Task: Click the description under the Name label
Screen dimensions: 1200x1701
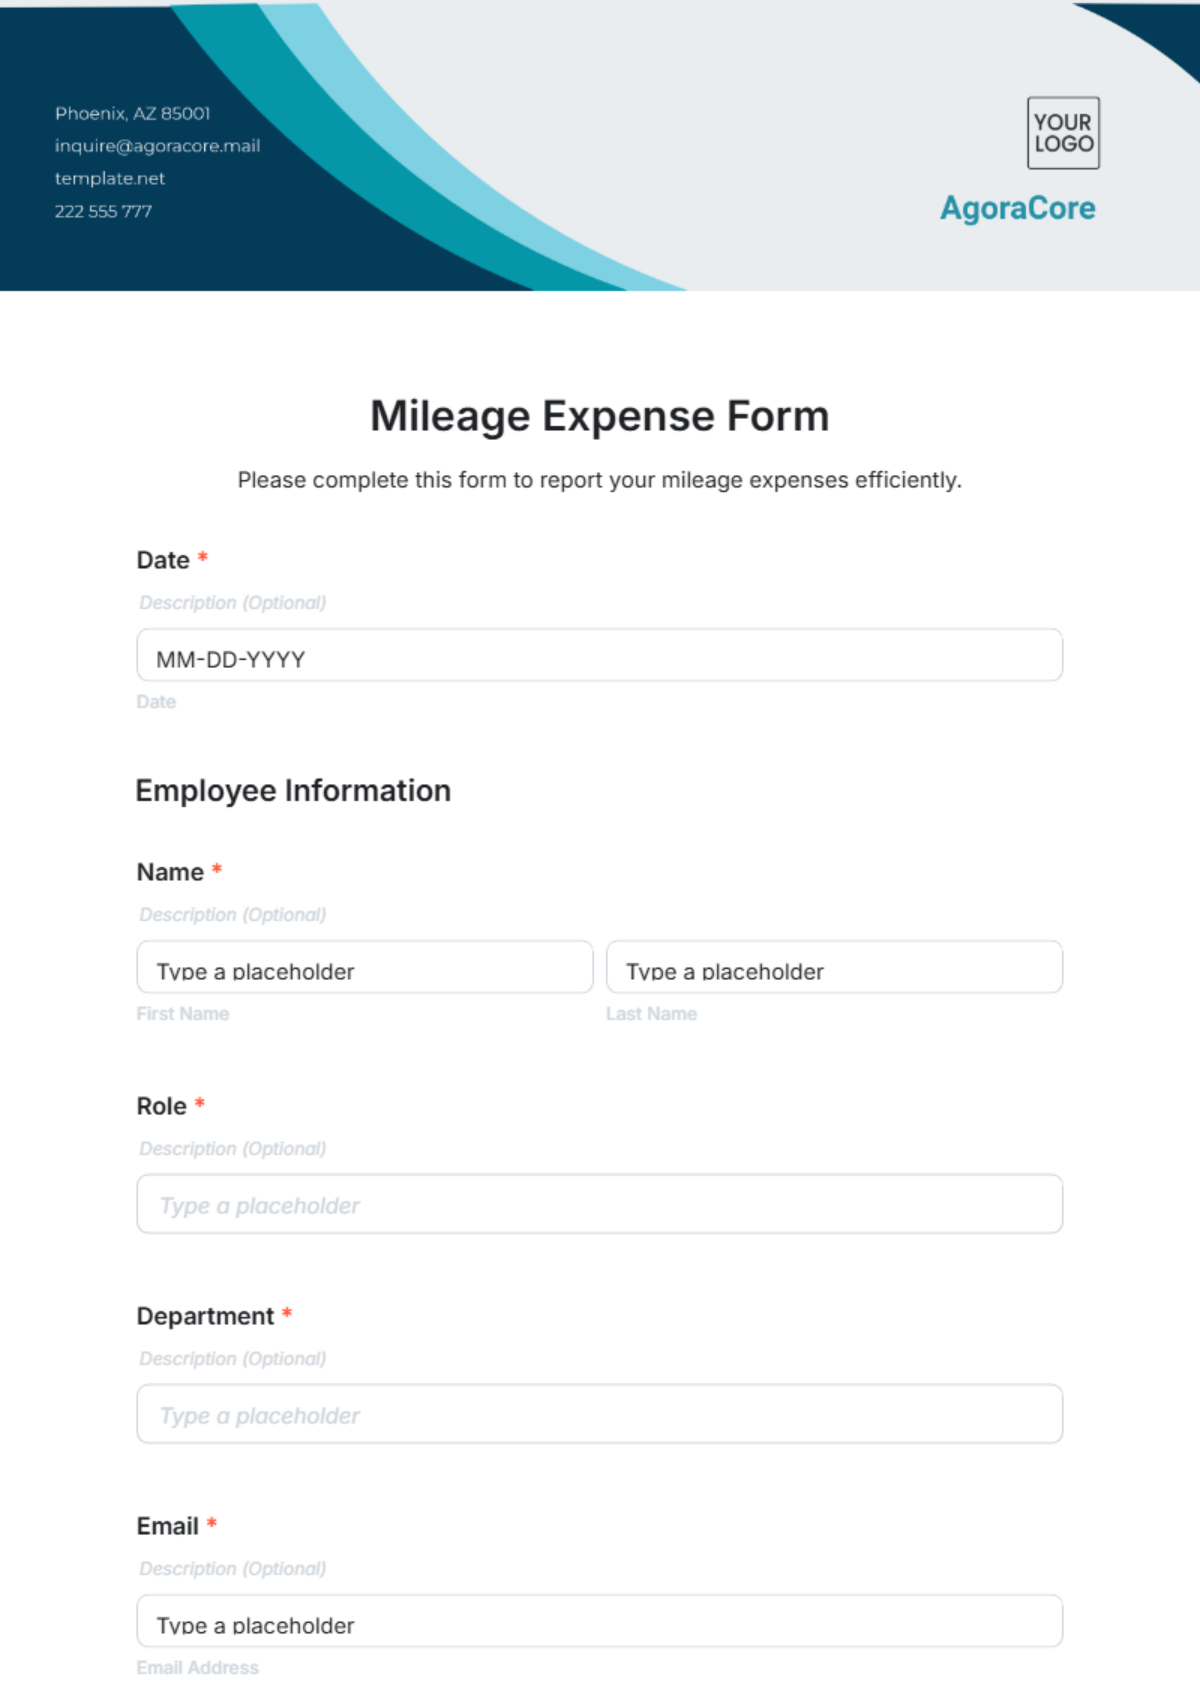Action: pos(233,915)
